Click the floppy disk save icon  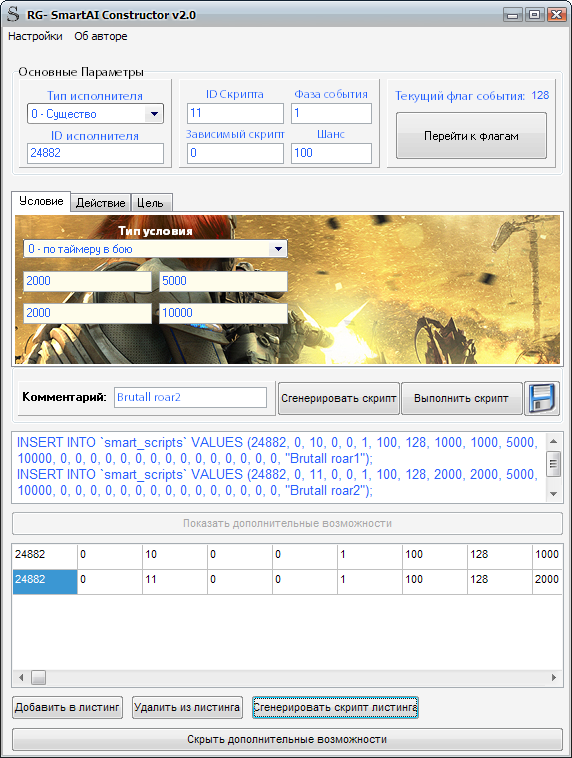tap(542, 398)
